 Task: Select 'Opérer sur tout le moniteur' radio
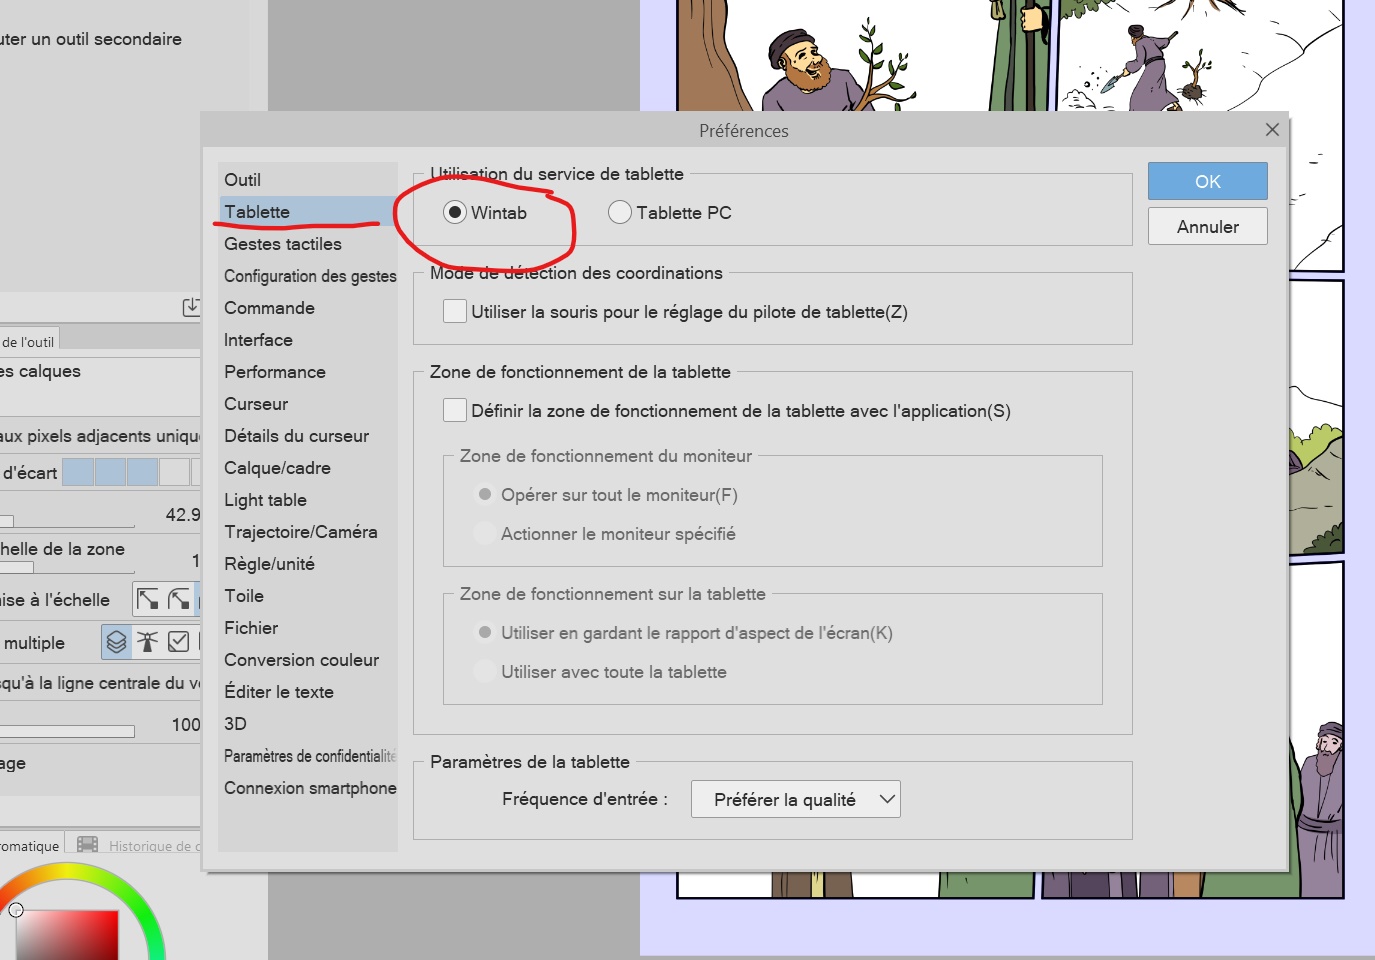click(485, 494)
